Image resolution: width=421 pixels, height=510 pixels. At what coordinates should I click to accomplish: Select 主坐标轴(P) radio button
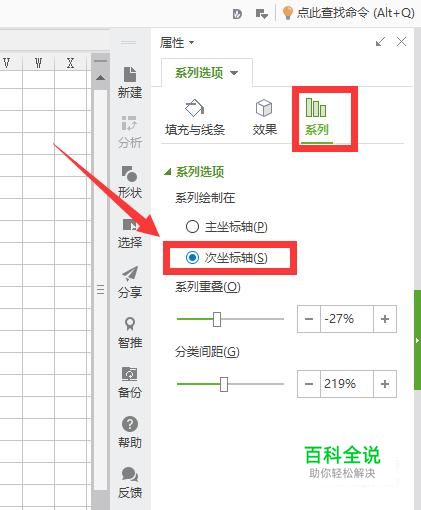(x=226, y=227)
